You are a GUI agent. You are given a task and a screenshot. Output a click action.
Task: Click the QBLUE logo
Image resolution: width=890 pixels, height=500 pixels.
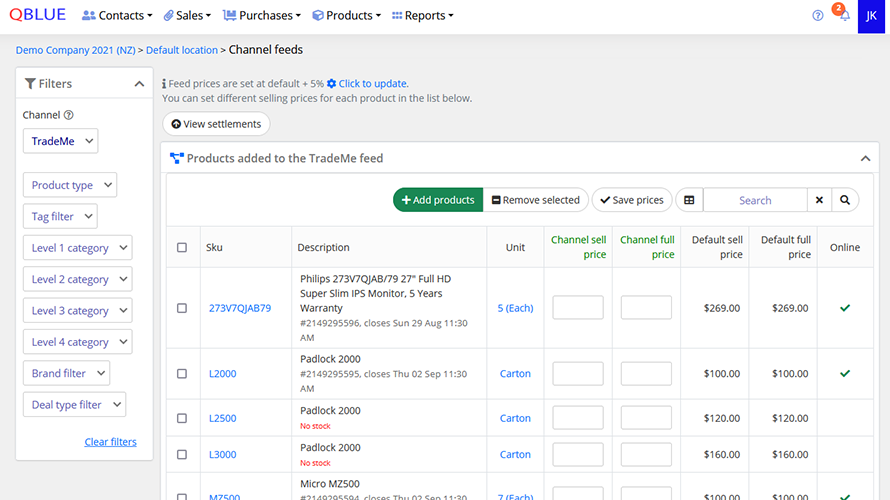pos(37,16)
